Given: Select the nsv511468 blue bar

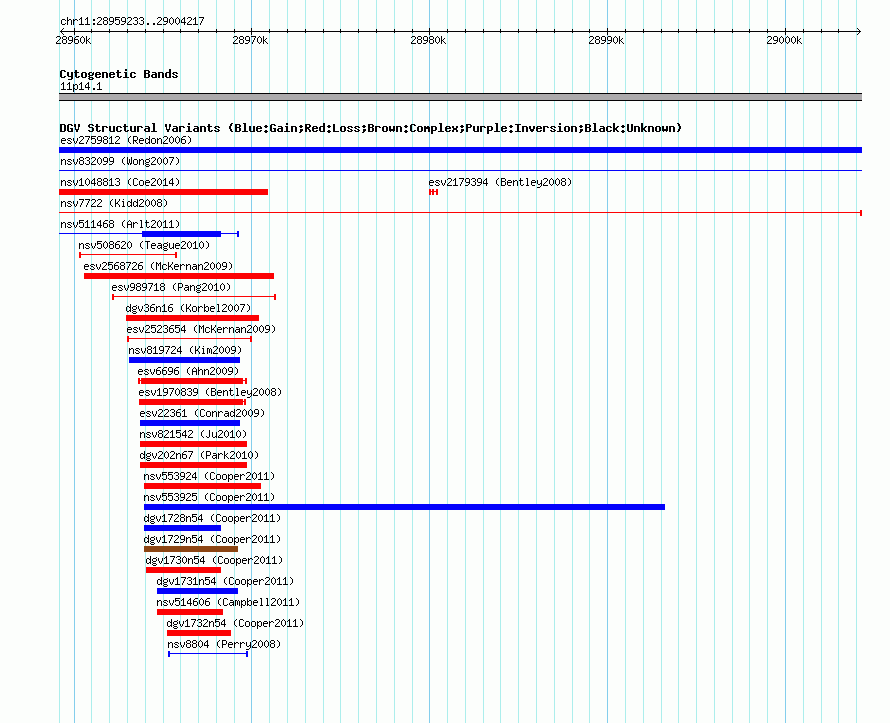Looking at the screenshot, I should [181, 234].
